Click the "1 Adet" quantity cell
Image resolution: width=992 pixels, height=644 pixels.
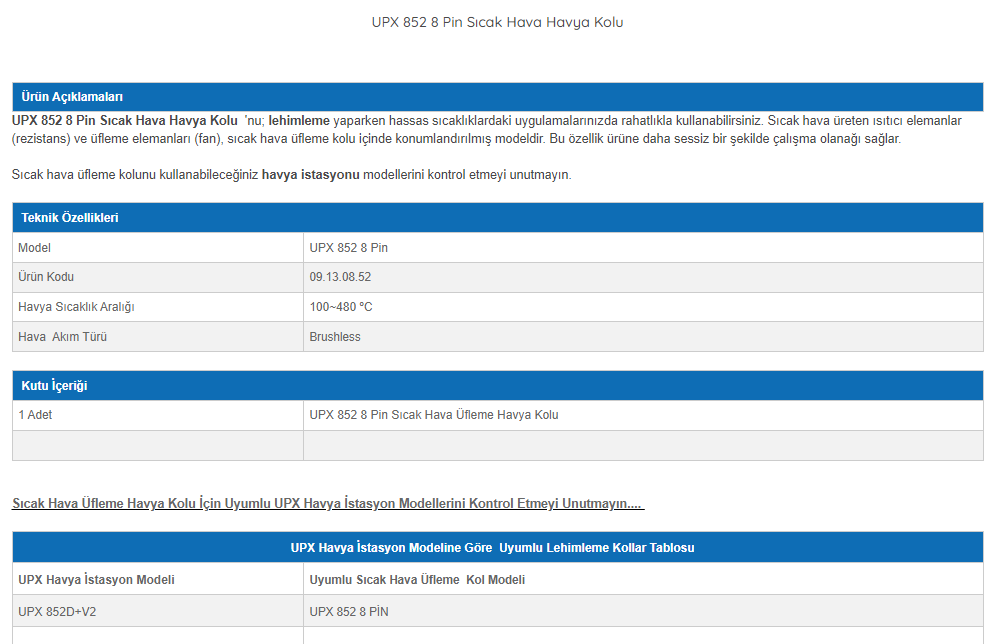point(158,415)
